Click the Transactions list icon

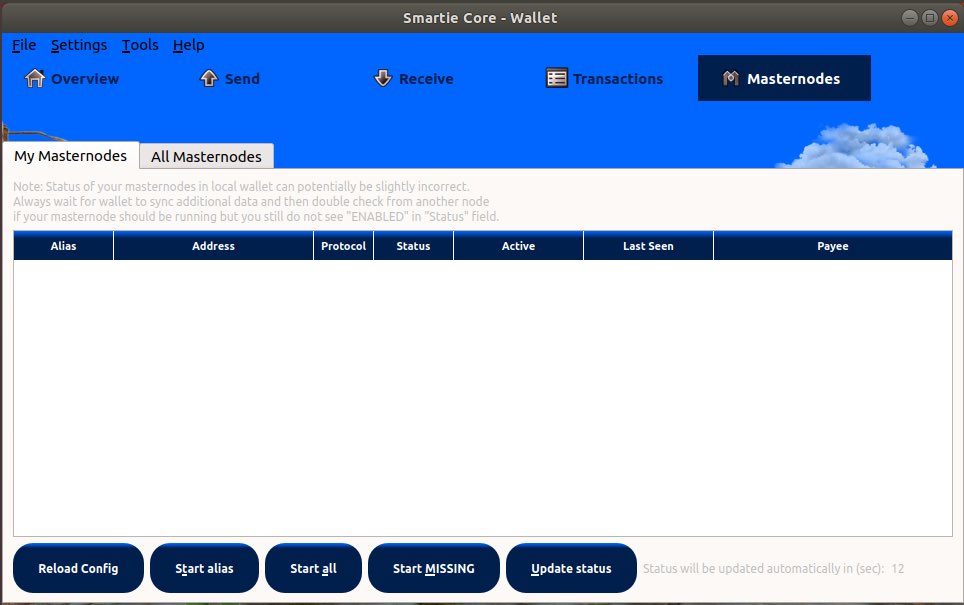point(557,78)
